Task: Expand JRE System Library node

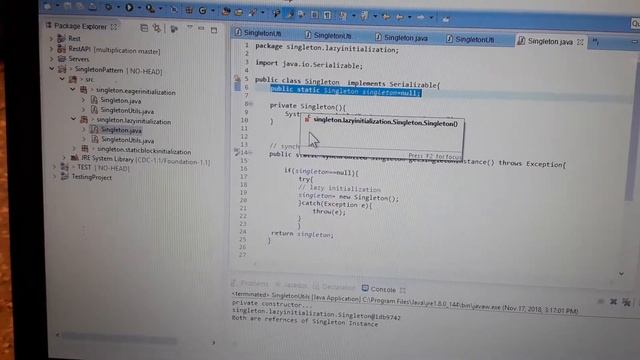Action: (64, 157)
